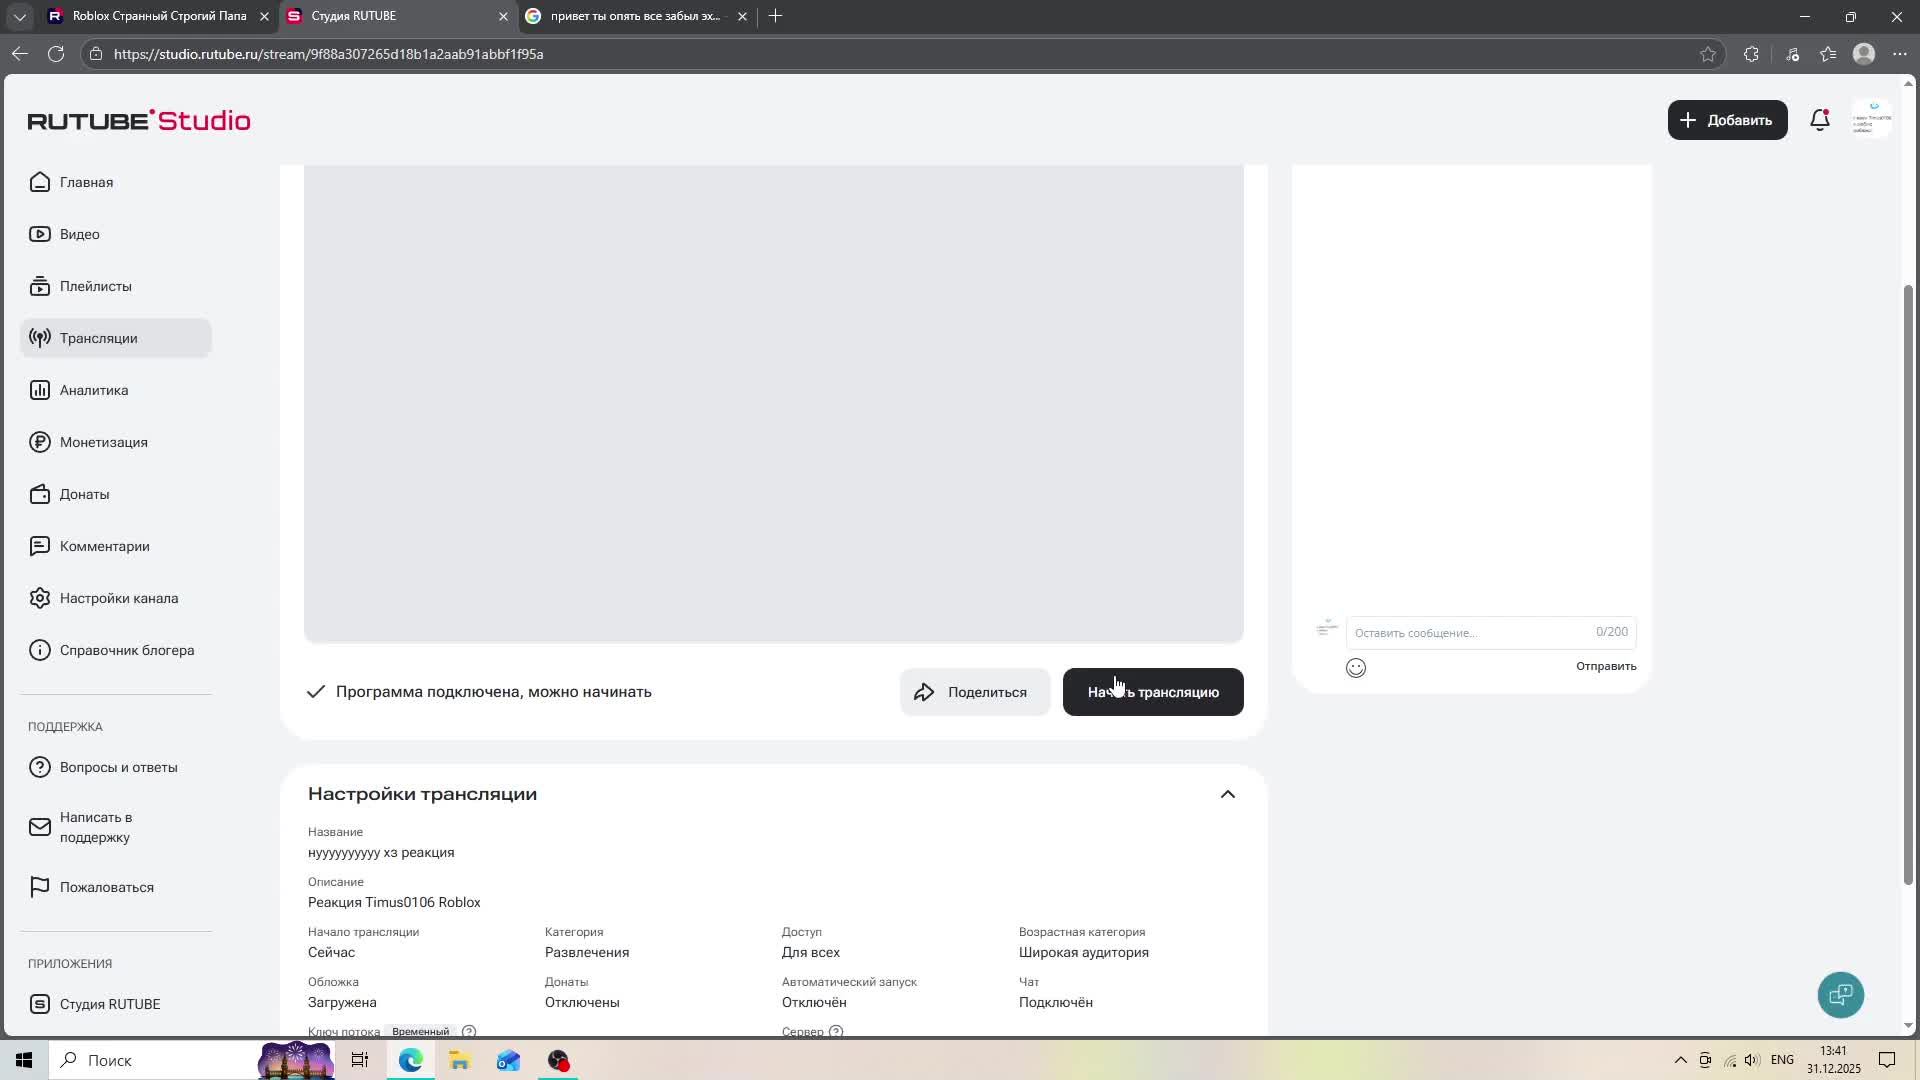Open Настройки канала settings
Viewport: 1920px width, 1080px height.
[118, 598]
